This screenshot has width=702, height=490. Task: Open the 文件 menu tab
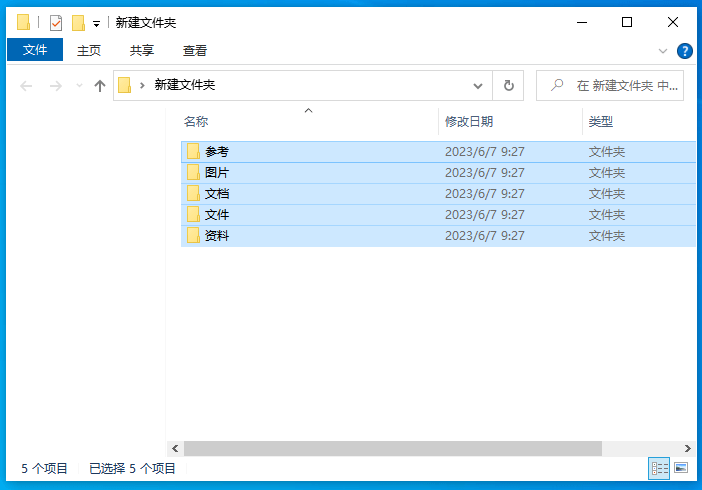(x=35, y=50)
